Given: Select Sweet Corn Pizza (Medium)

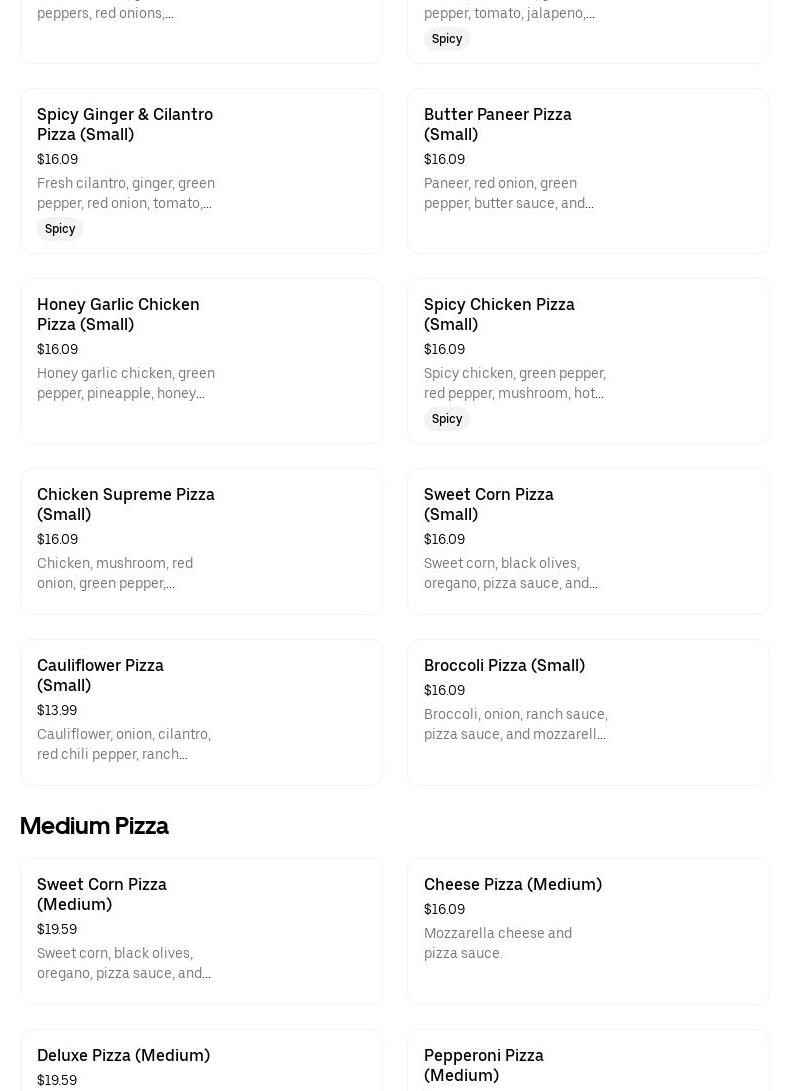Looking at the screenshot, I should coord(102,894).
